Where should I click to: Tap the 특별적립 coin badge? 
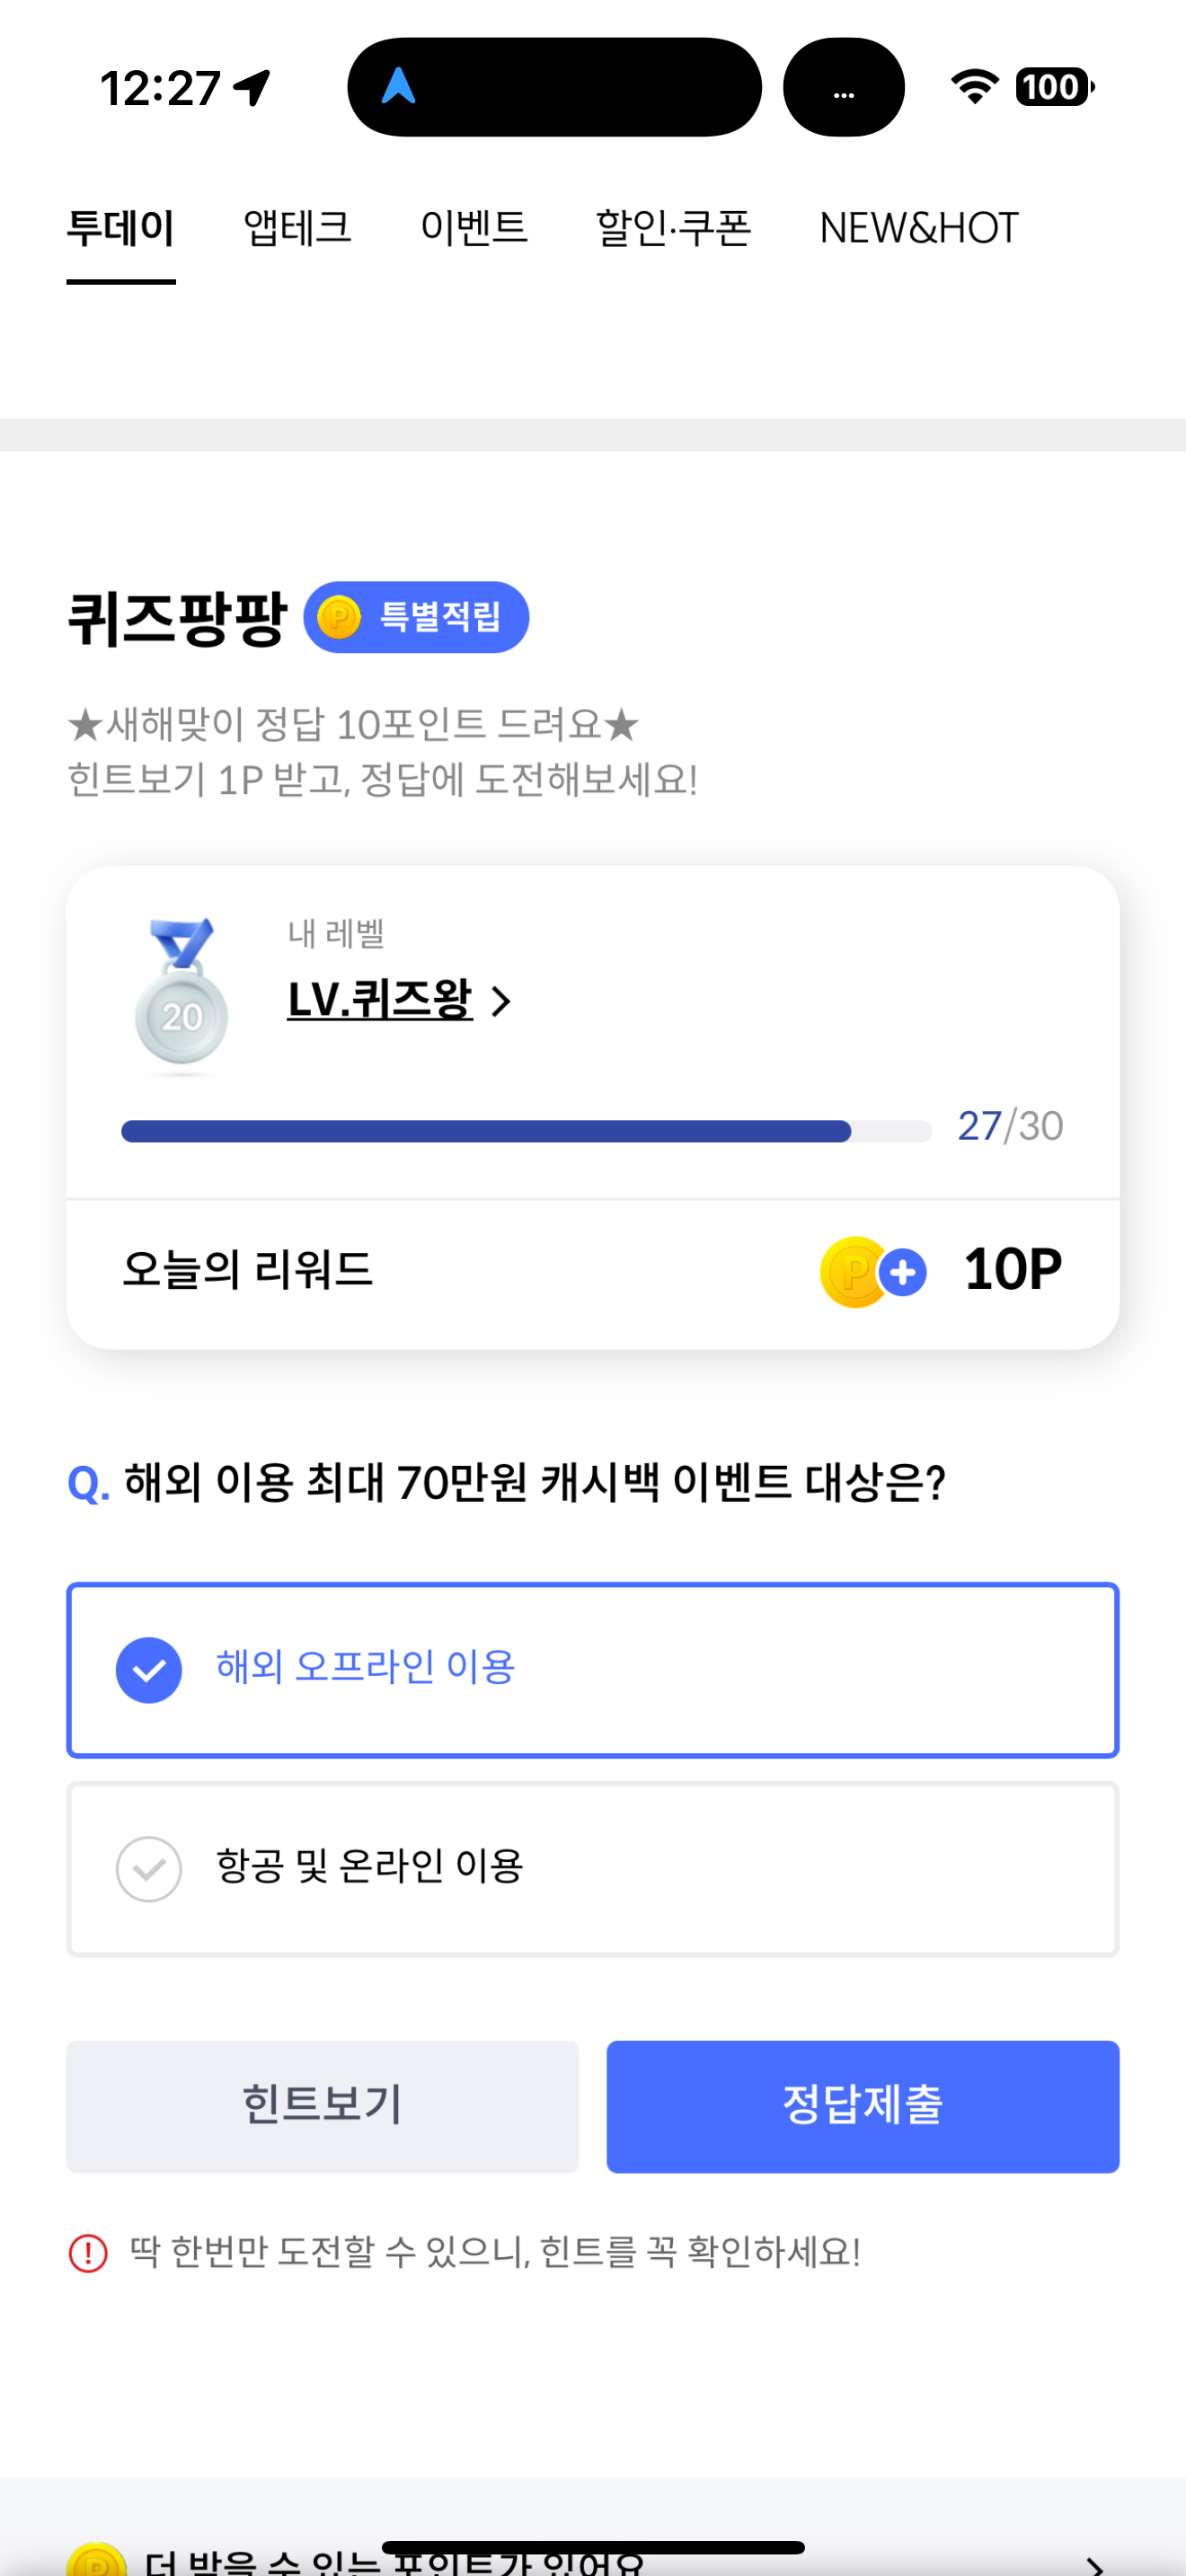(416, 617)
